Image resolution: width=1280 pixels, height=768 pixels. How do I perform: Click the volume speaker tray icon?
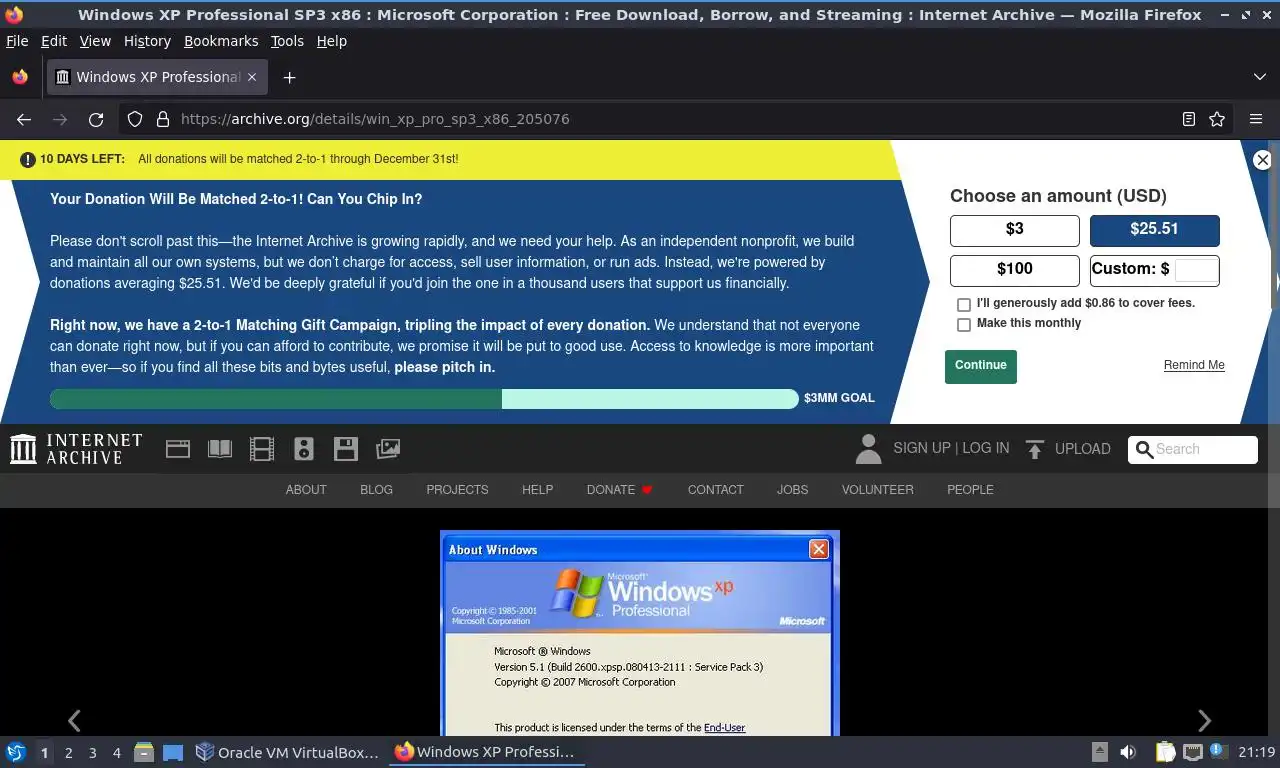tap(1128, 752)
